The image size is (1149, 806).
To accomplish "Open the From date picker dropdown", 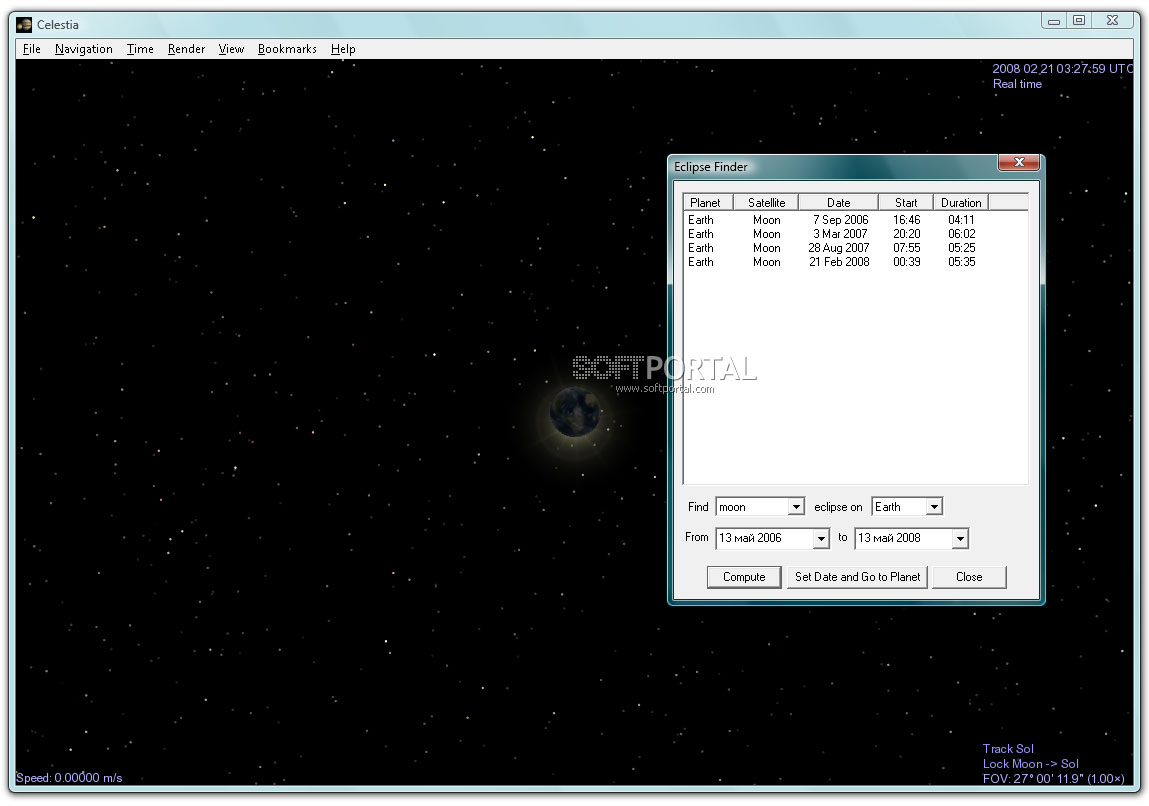I will click(821, 539).
